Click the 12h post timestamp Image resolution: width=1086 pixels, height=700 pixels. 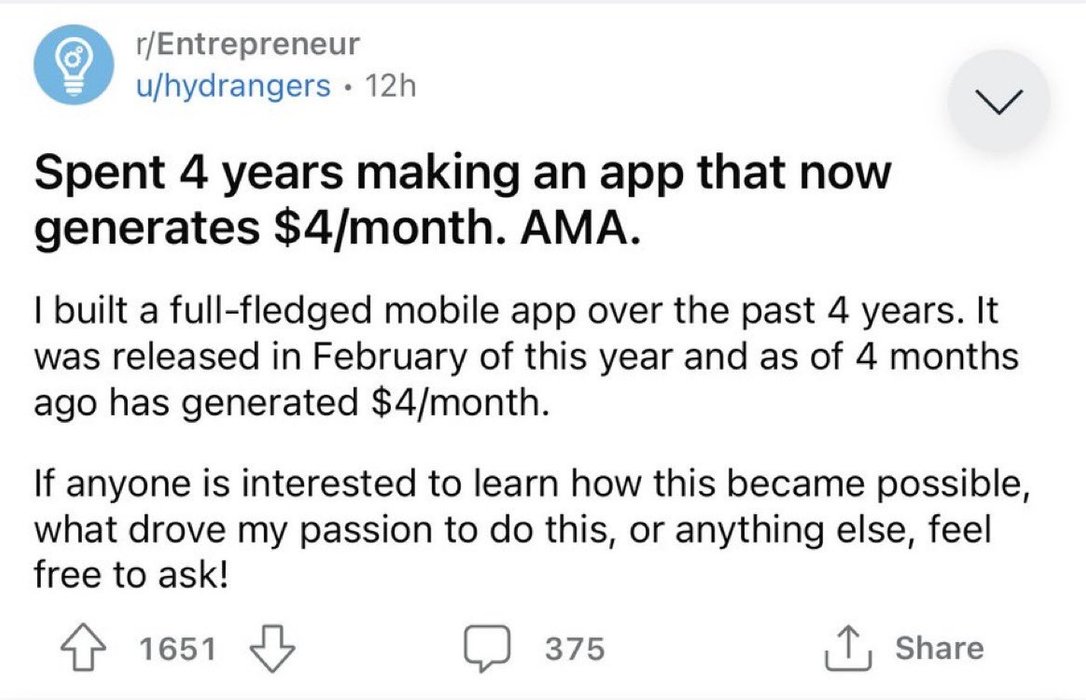coord(390,87)
